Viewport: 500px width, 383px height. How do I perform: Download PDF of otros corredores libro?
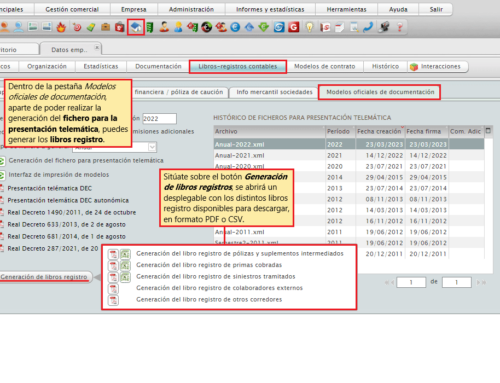point(113,300)
